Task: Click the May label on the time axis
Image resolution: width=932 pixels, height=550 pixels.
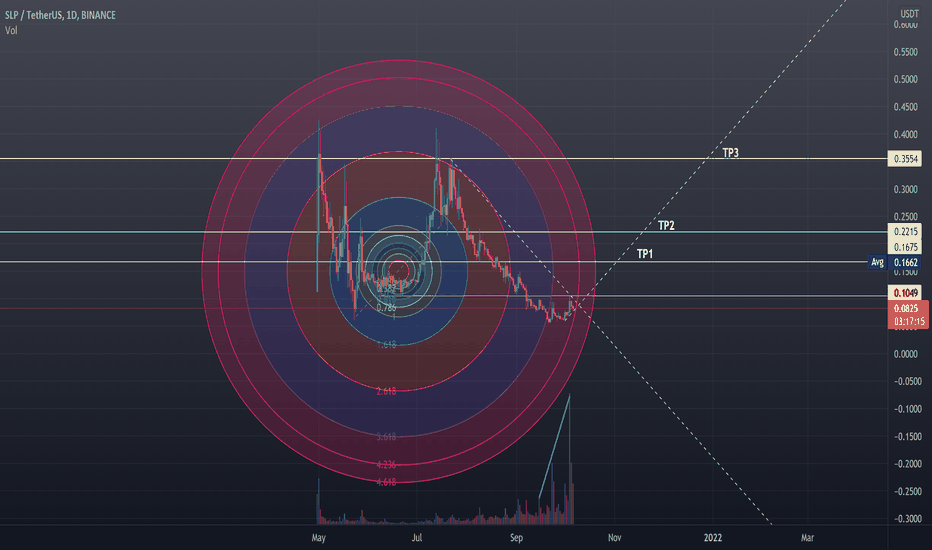Action: (x=319, y=538)
